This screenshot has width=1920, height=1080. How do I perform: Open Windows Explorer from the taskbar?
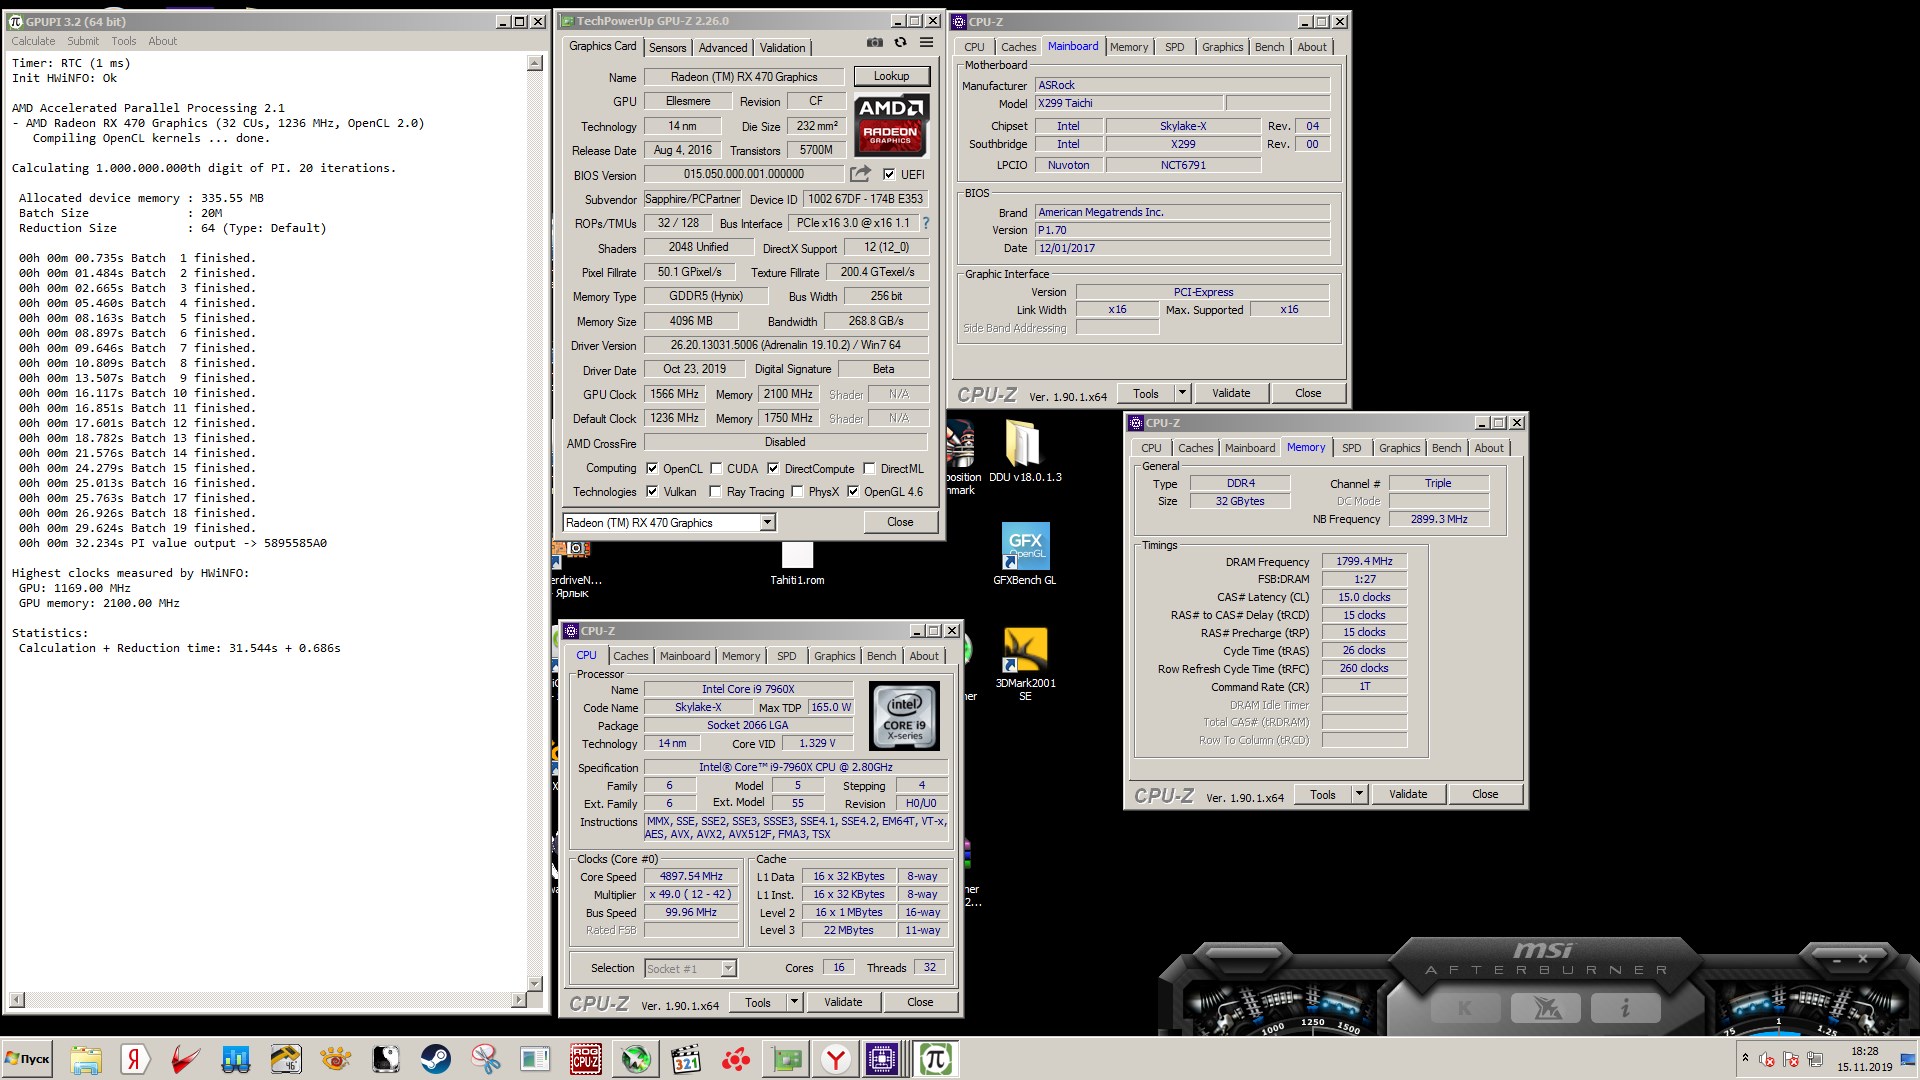(86, 1059)
